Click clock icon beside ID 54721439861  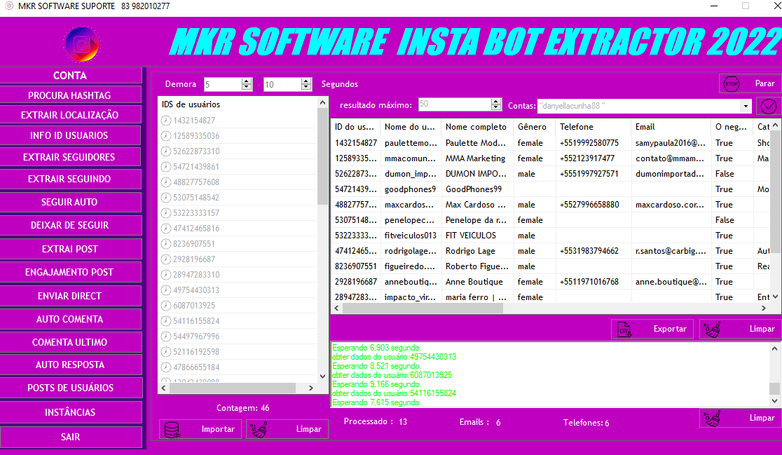click(166, 167)
